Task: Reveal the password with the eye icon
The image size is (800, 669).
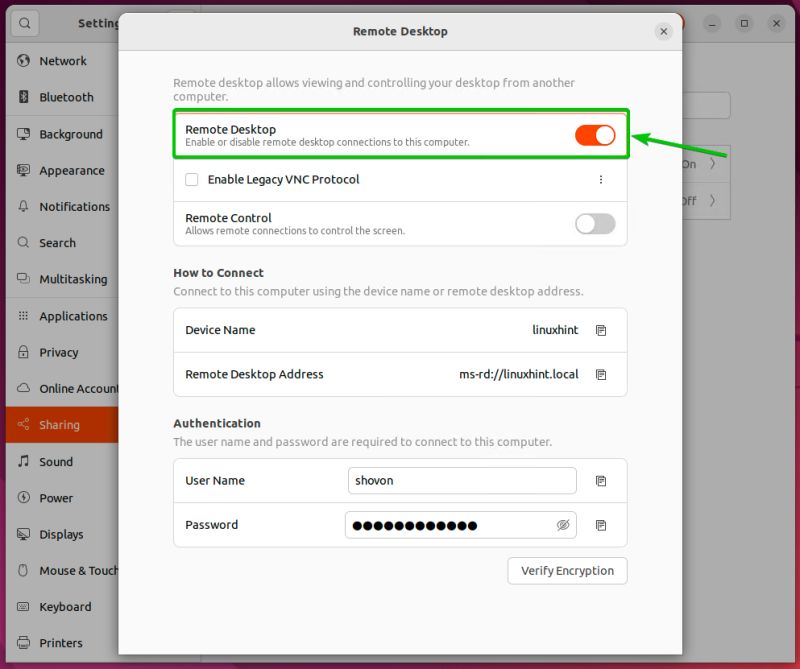Action: point(563,525)
